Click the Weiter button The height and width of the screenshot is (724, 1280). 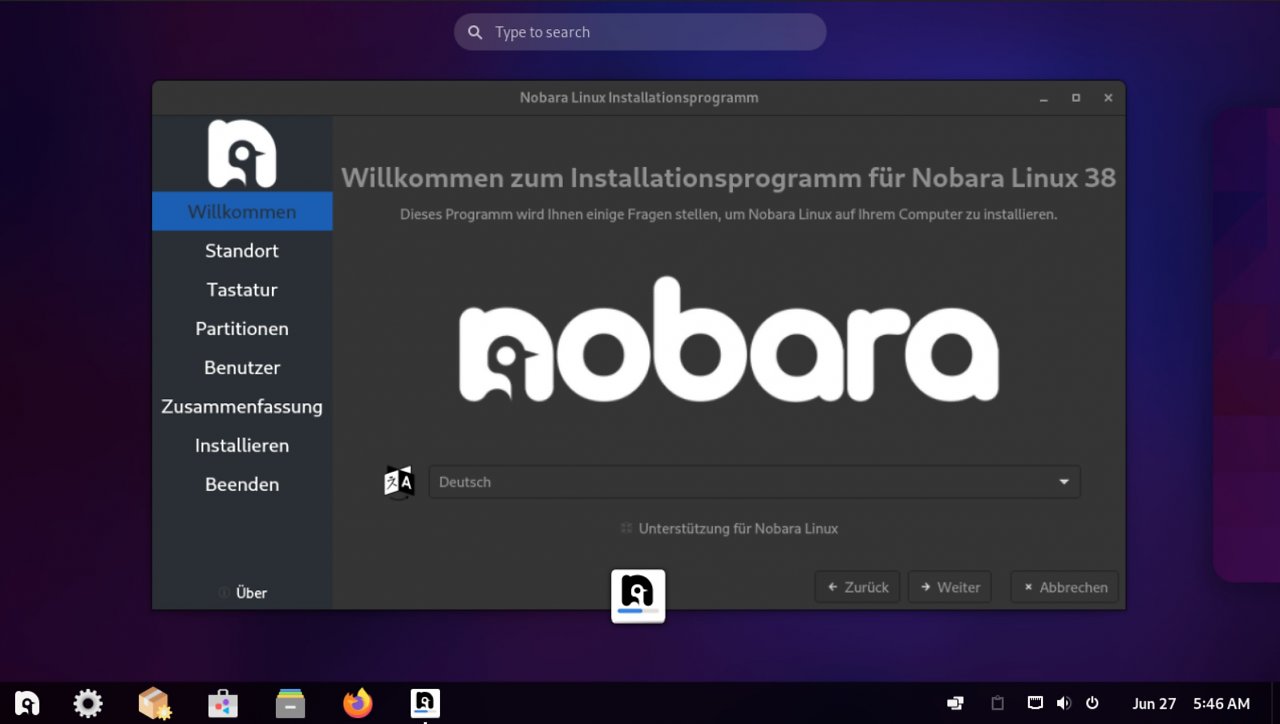click(x=949, y=587)
